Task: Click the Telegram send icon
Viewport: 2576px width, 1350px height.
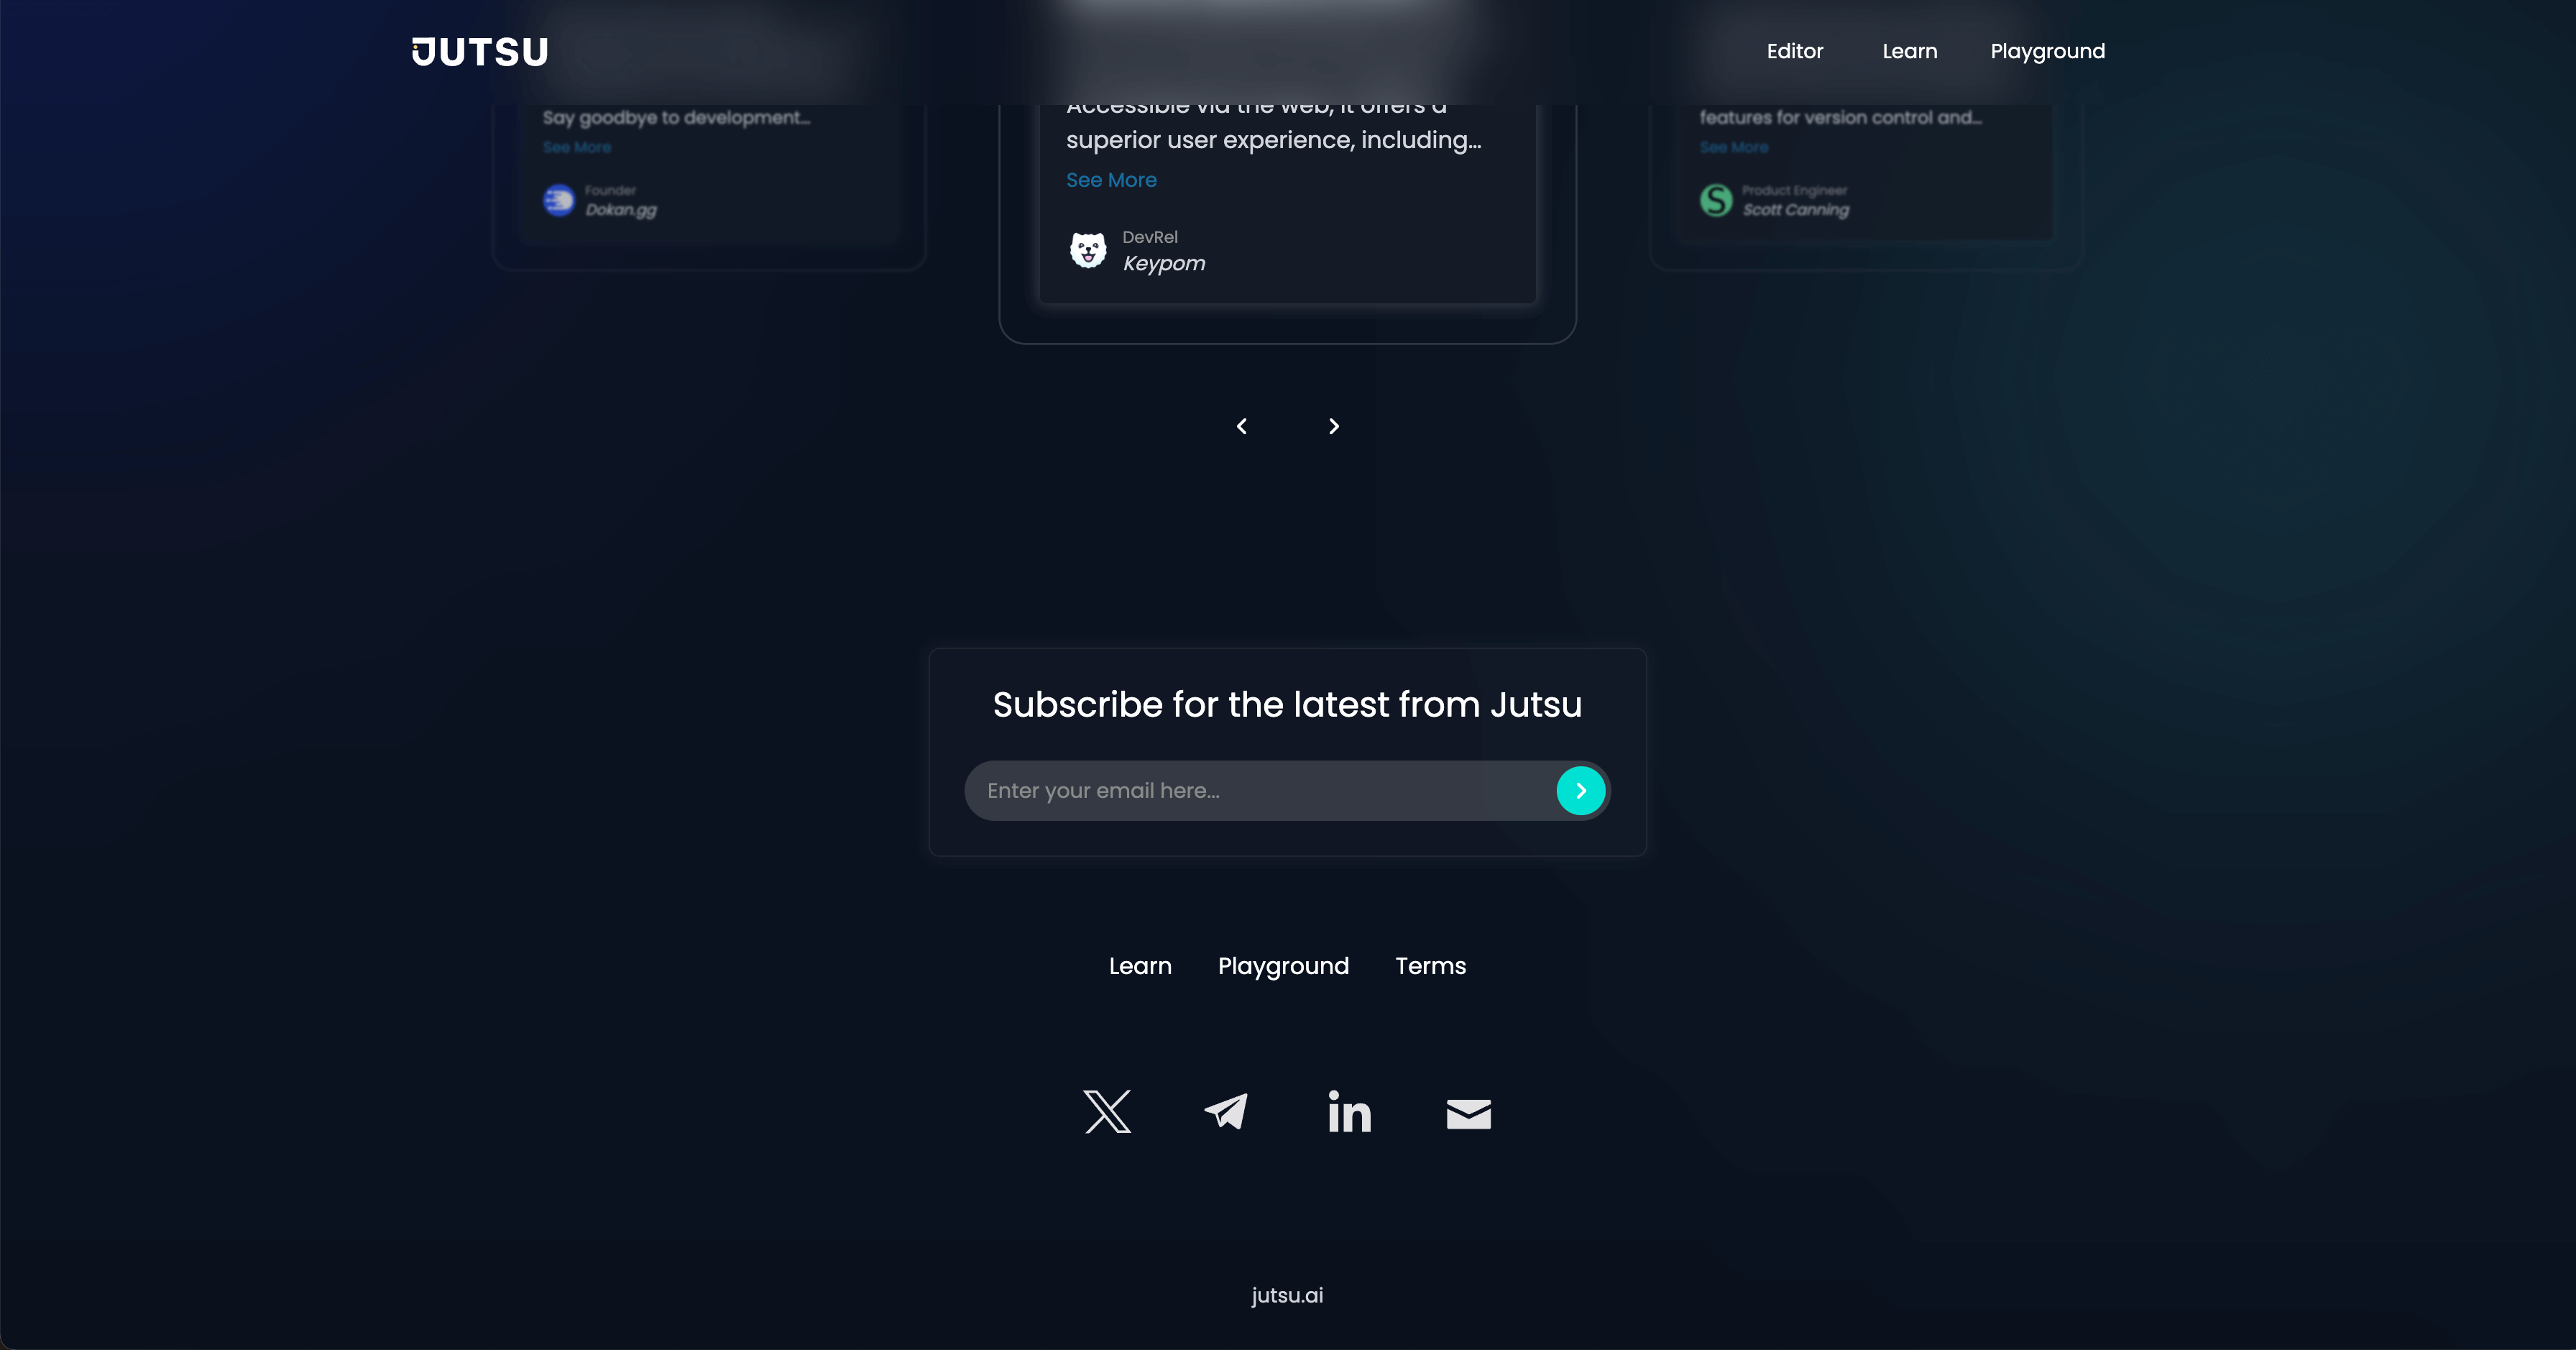Action: pos(1227,1113)
